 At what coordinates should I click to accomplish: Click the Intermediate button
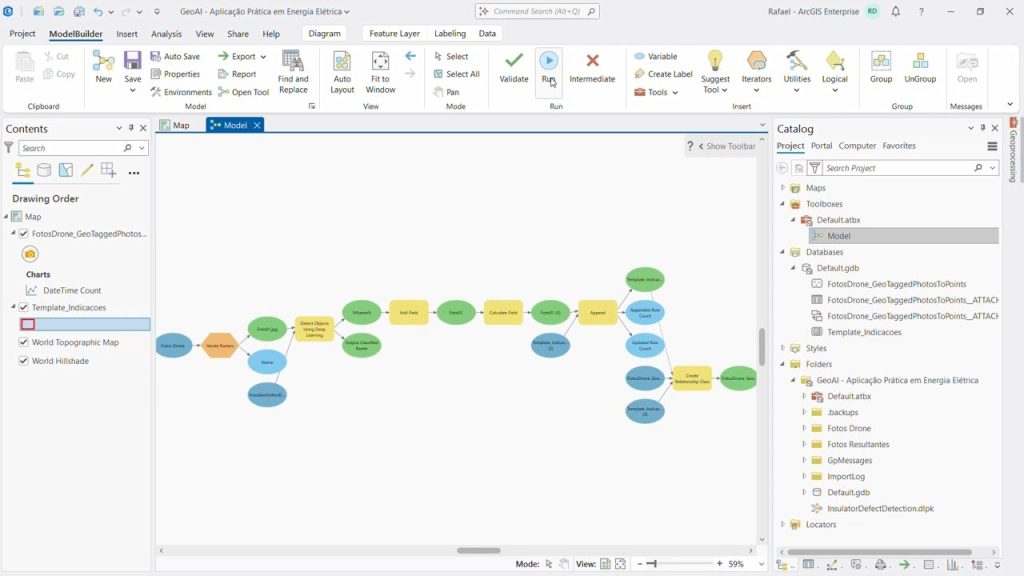pos(592,67)
